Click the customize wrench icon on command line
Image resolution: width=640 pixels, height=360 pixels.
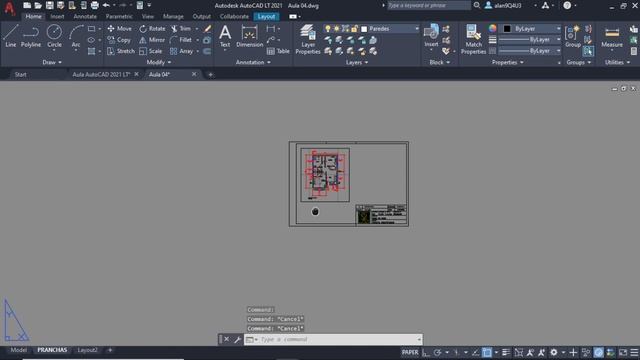pos(237,339)
